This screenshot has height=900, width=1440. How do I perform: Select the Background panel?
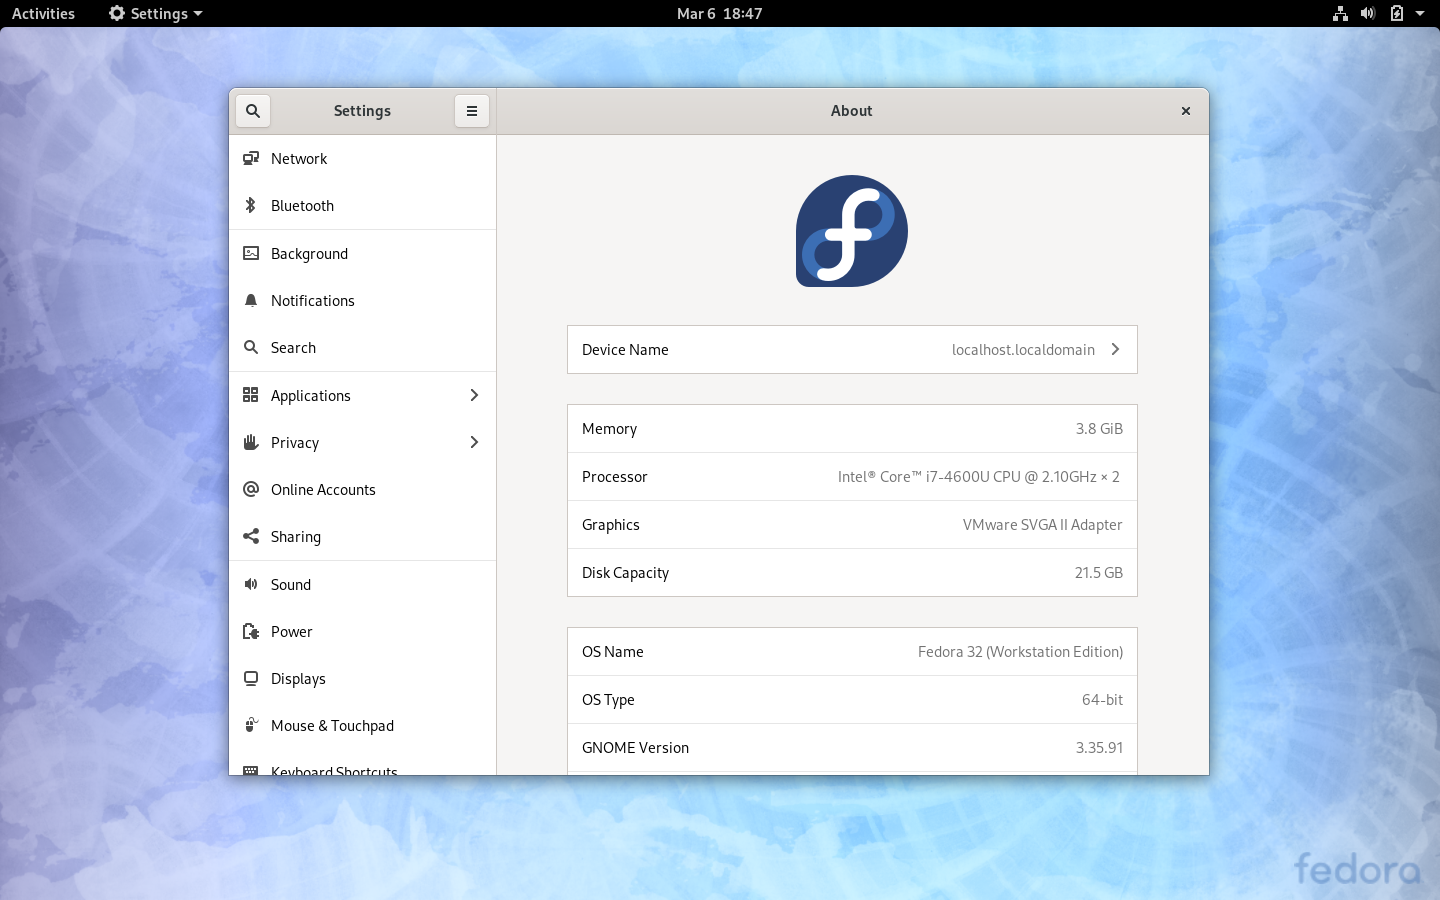click(362, 253)
